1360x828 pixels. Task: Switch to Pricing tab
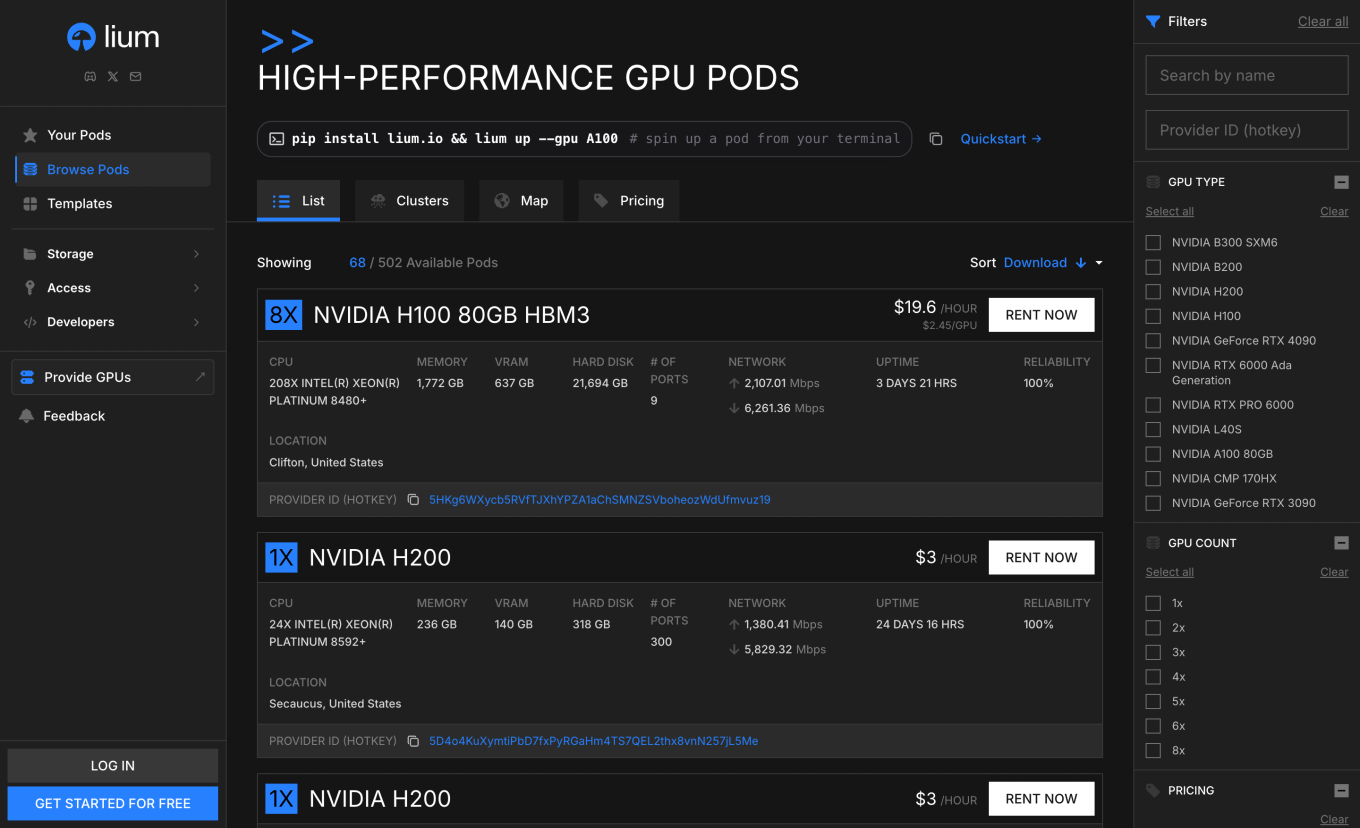629,201
